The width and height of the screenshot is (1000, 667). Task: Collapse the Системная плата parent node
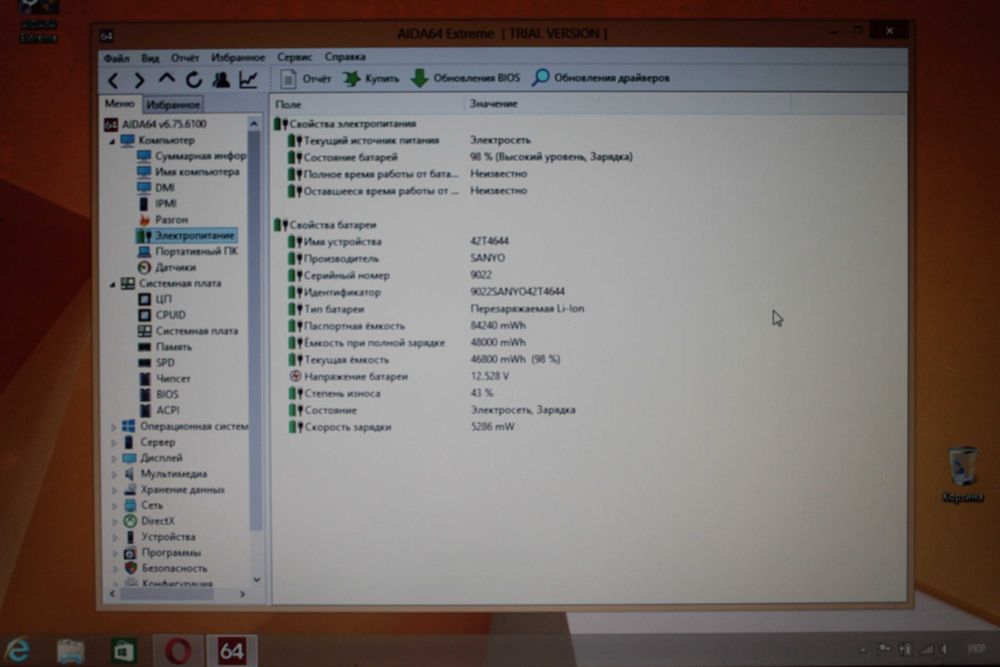(112, 284)
